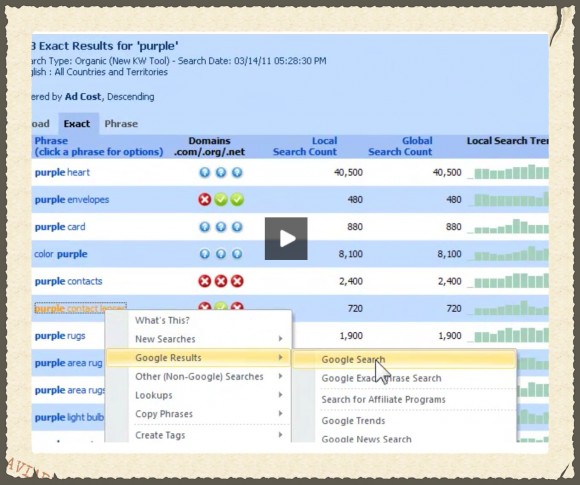Open Create Tags submenu
580x485 pixels.
(198, 435)
